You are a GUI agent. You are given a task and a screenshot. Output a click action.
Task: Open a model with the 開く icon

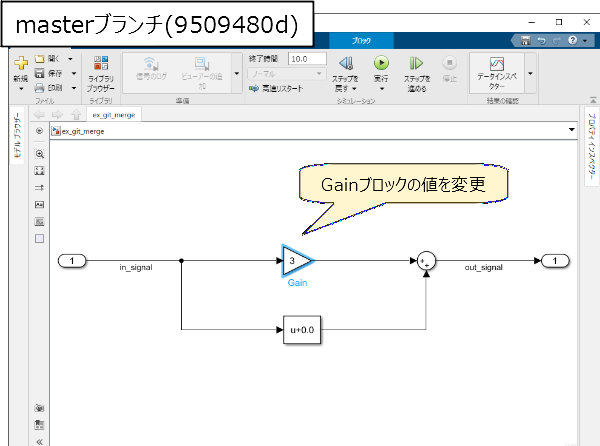click(x=39, y=59)
